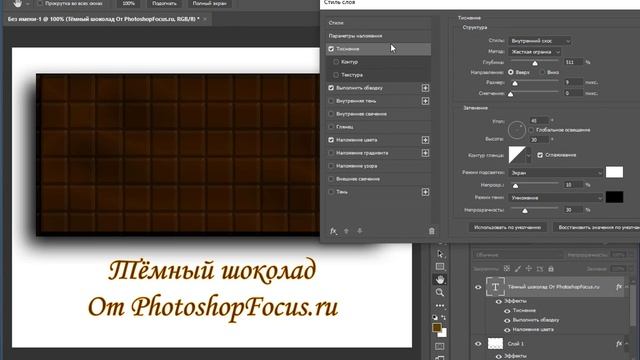Open the three-dots Edit Toolbar menu
Viewport: 640px width, 360px height.
tap(440, 305)
